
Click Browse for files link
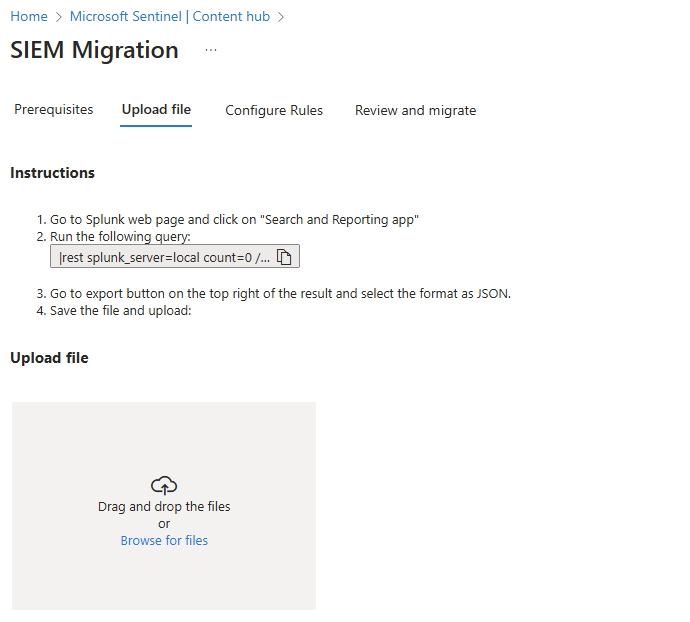(164, 540)
